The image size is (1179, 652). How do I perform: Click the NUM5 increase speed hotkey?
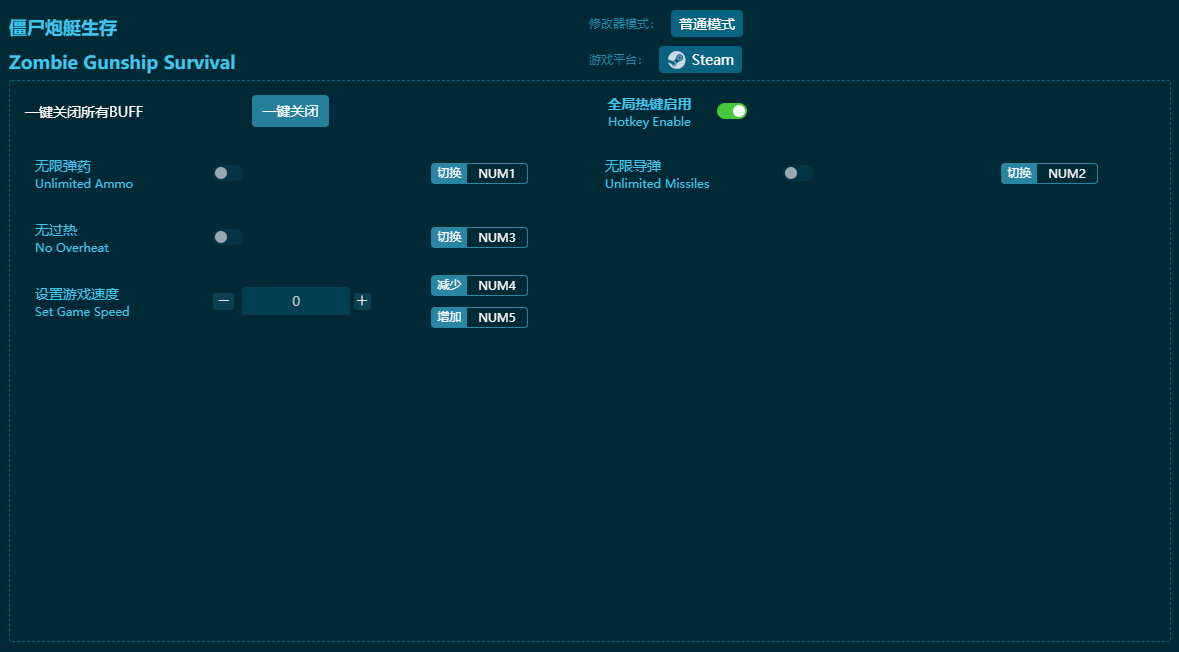click(496, 318)
